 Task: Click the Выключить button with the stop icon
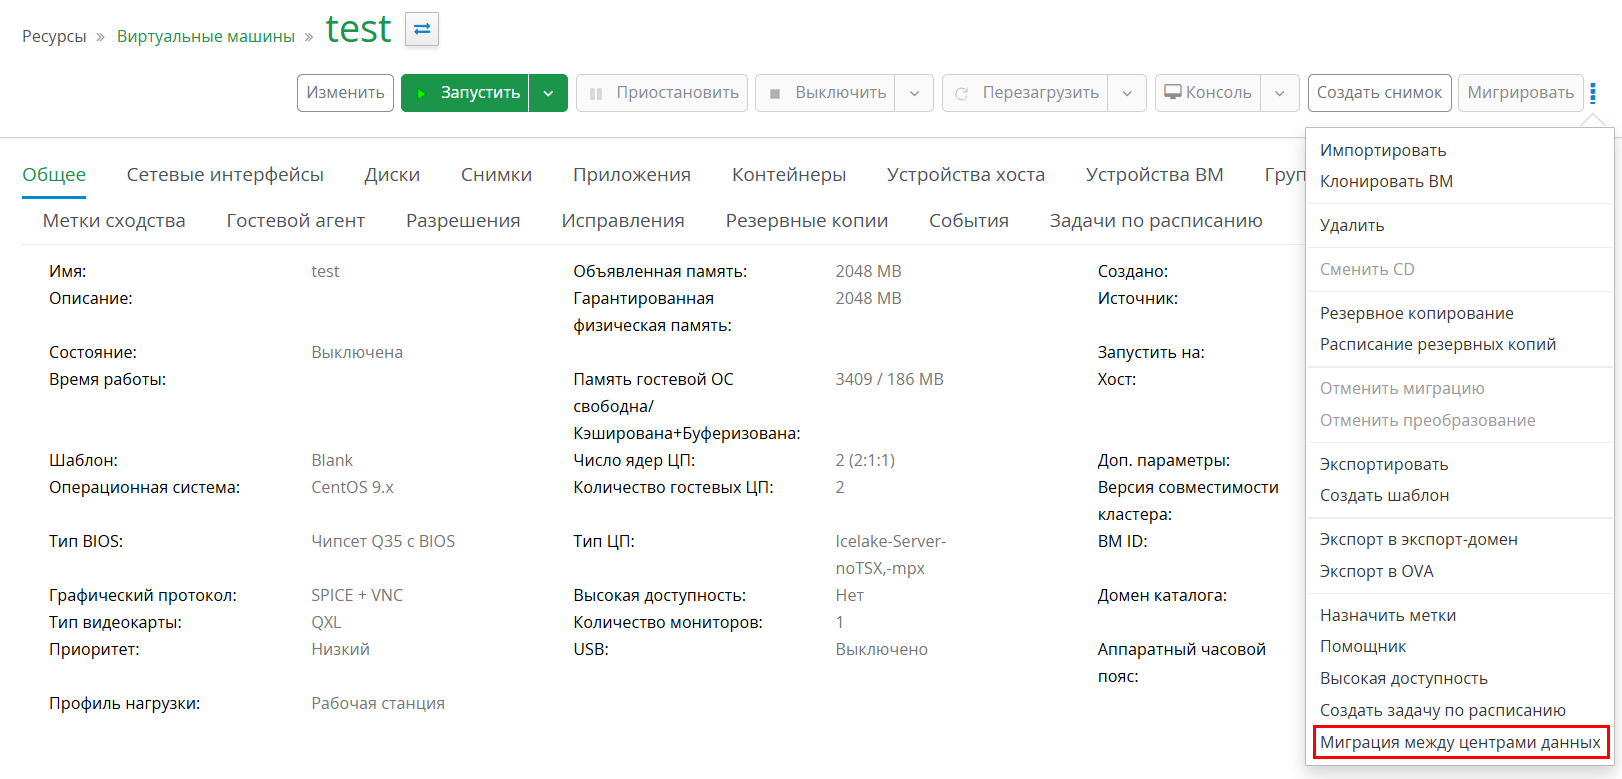tap(825, 93)
